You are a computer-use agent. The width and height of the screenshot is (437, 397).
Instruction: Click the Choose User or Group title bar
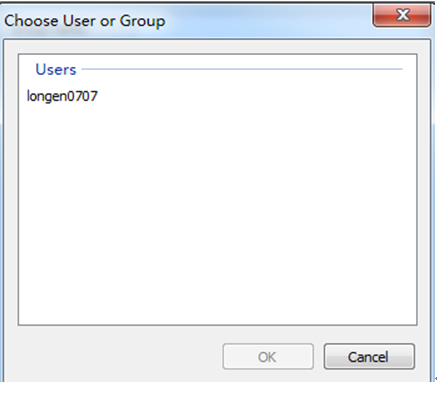[x=187, y=21]
